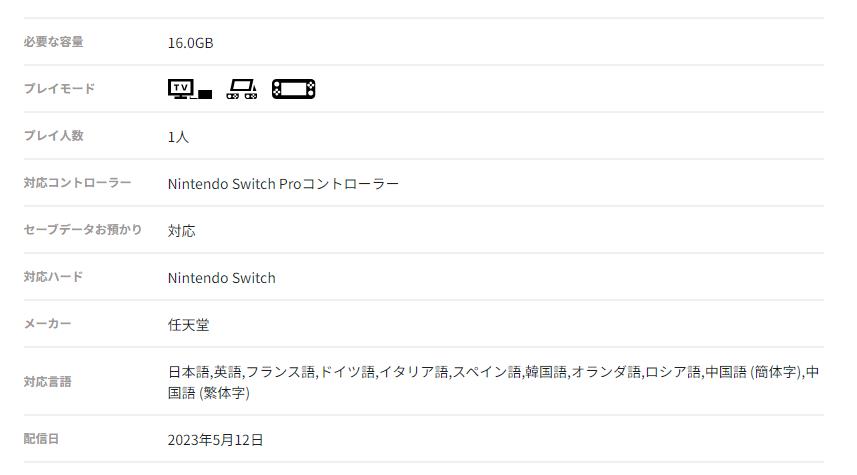Click Nintendo Switch Proコントローラー text
Image resolution: width=857 pixels, height=475 pixels.
[283, 184]
